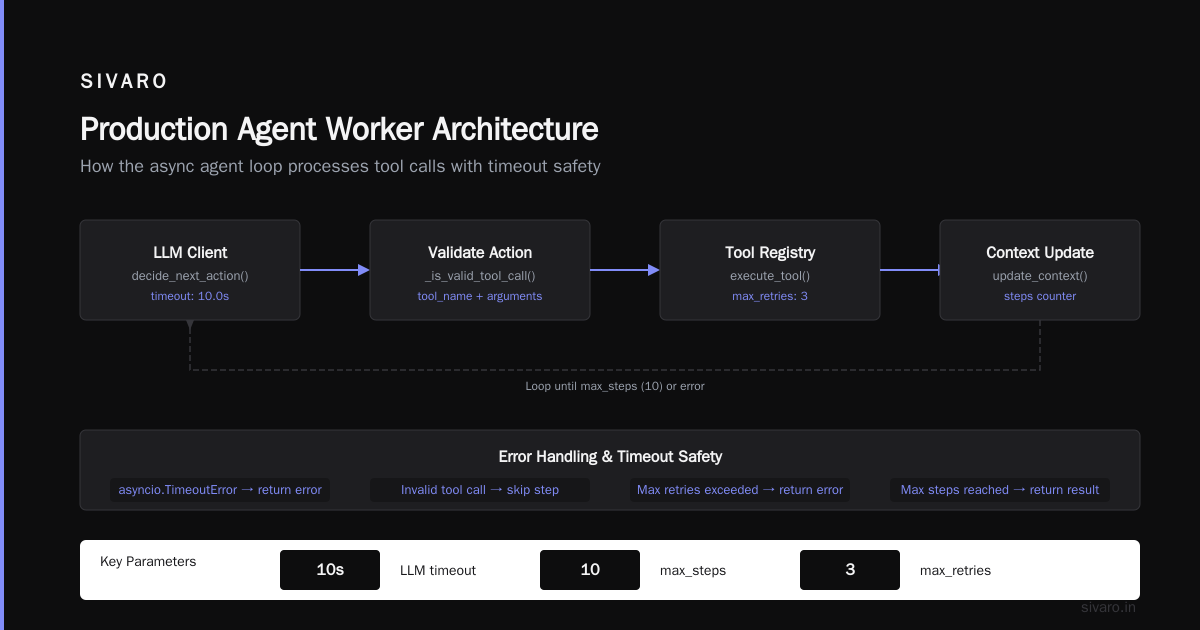Image resolution: width=1200 pixels, height=630 pixels.
Task: Select the Context Update box
Action: click(1040, 270)
